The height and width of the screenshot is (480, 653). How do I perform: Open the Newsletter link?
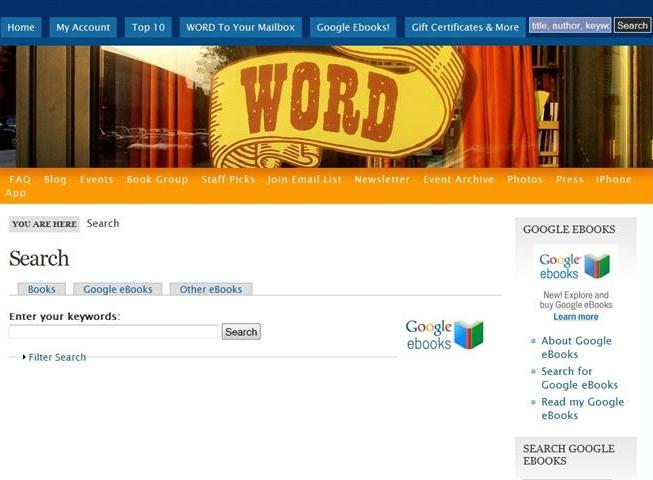coord(382,179)
